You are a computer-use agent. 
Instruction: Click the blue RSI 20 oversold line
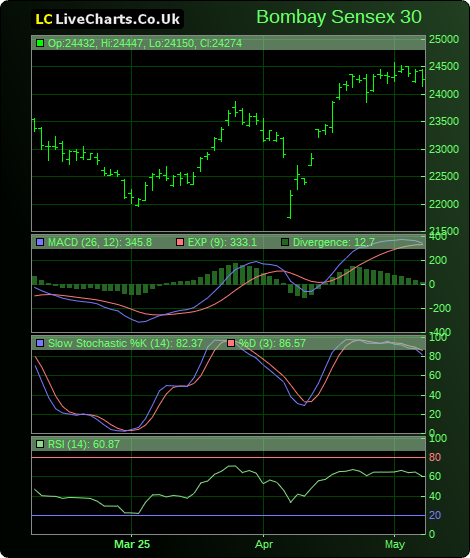[228, 515]
